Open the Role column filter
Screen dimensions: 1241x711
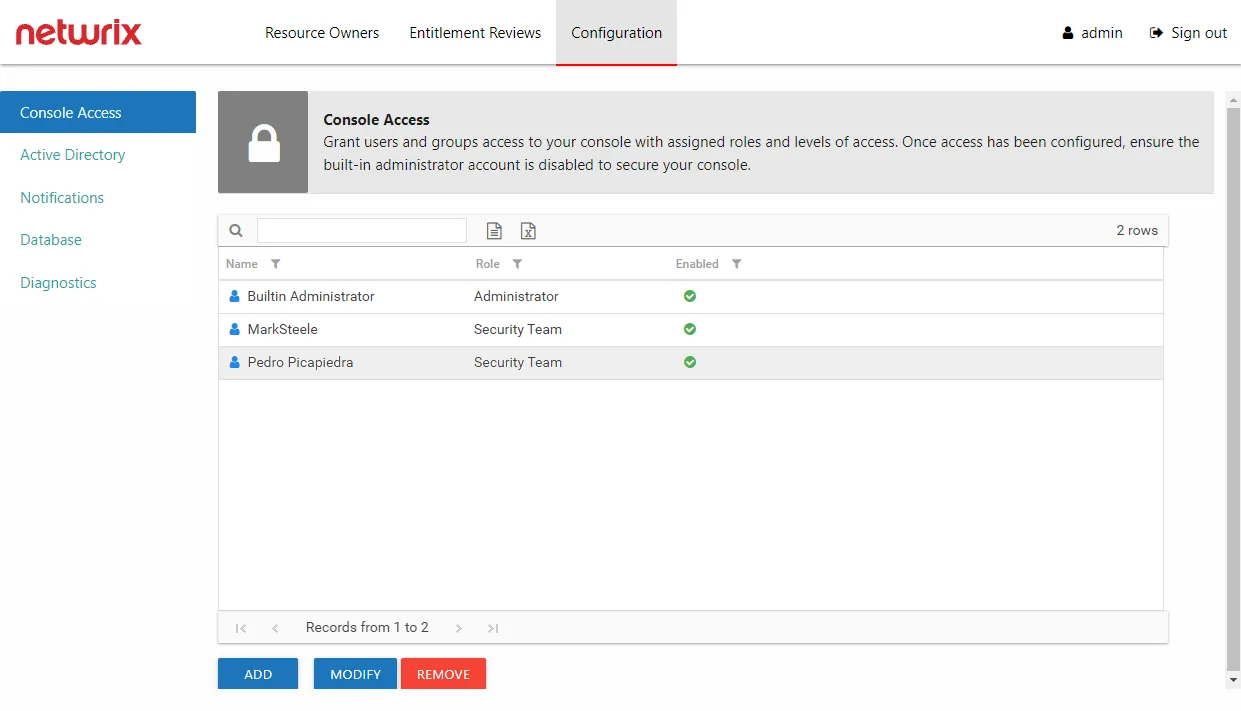coord(517,264)
